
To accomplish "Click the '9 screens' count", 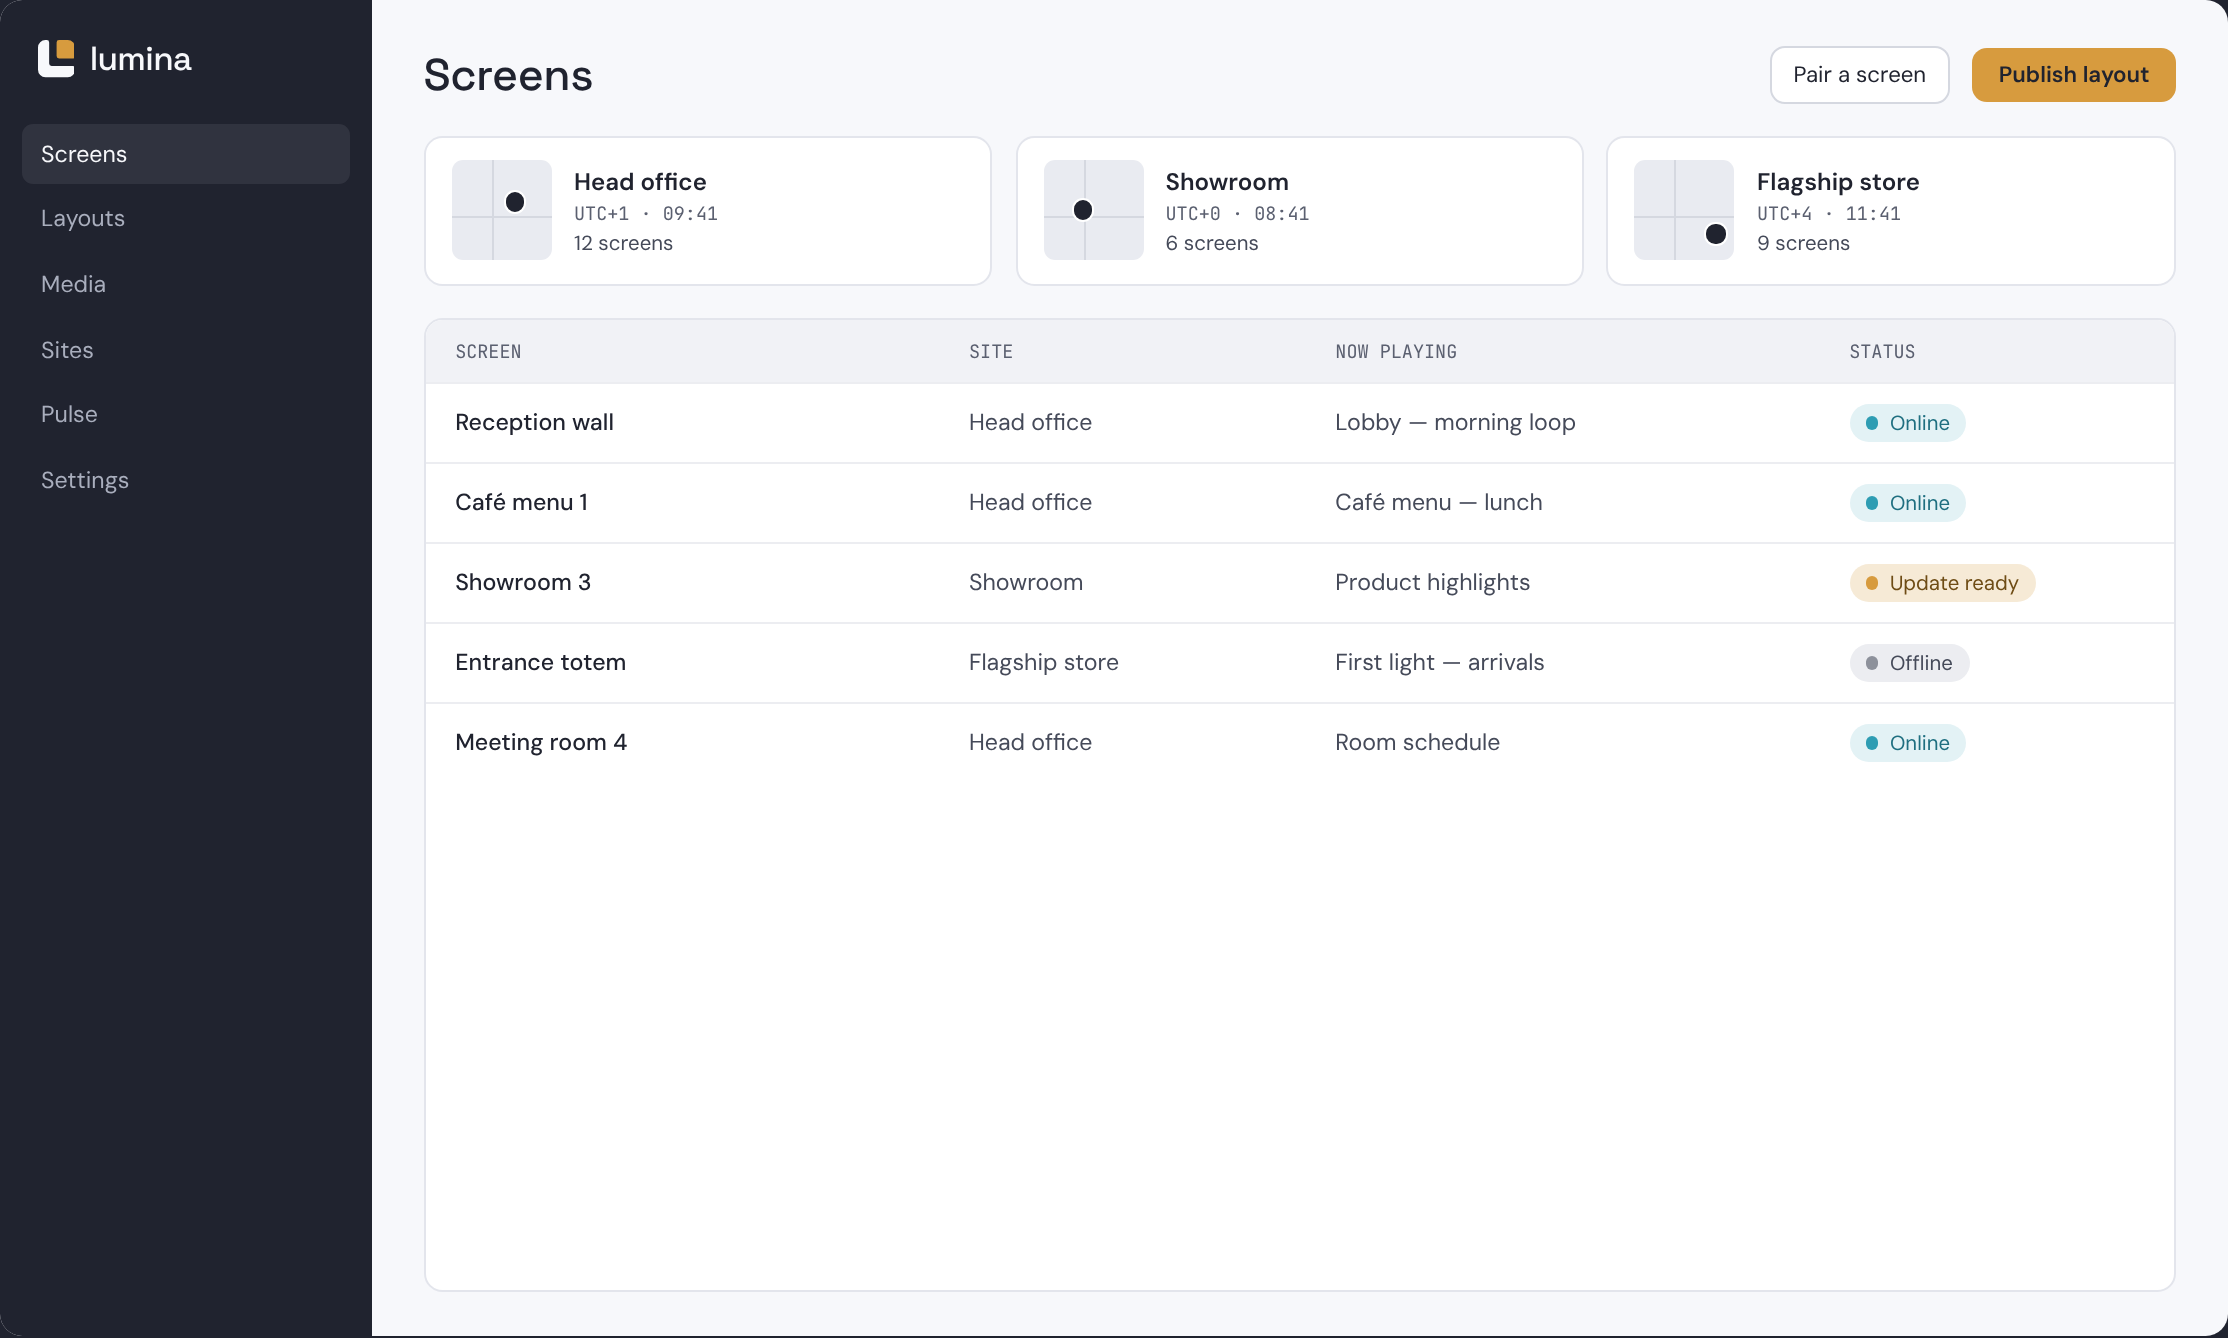I will pos(1803,243).
